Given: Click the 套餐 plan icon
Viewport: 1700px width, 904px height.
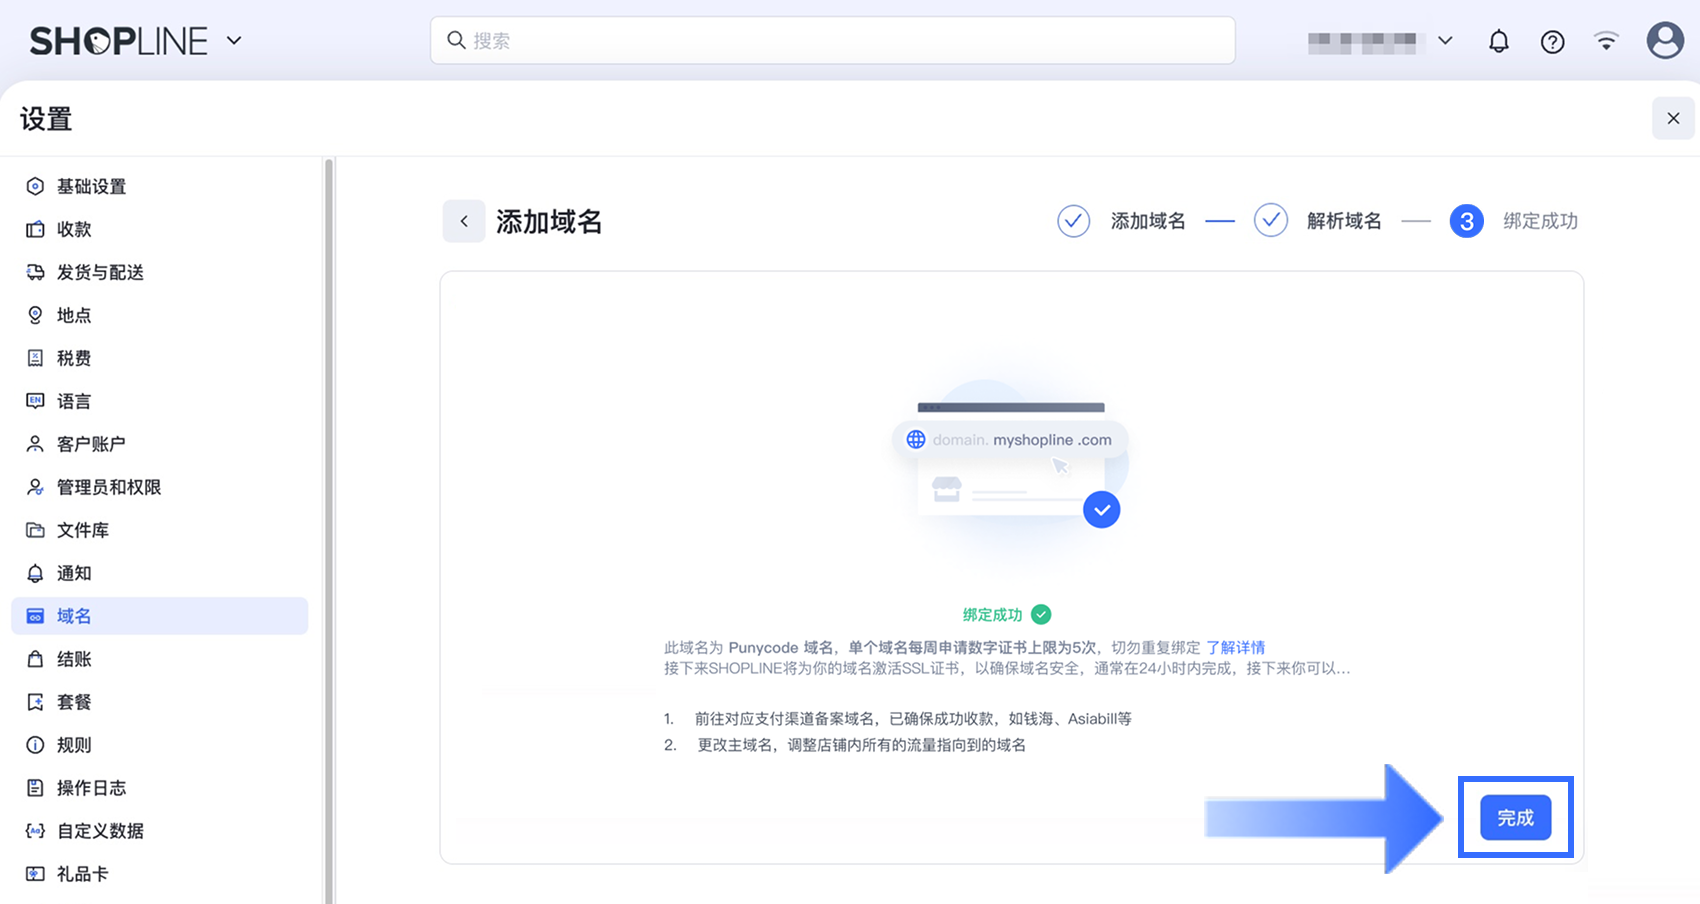Looking at the screenshot, I should point(35,702).
